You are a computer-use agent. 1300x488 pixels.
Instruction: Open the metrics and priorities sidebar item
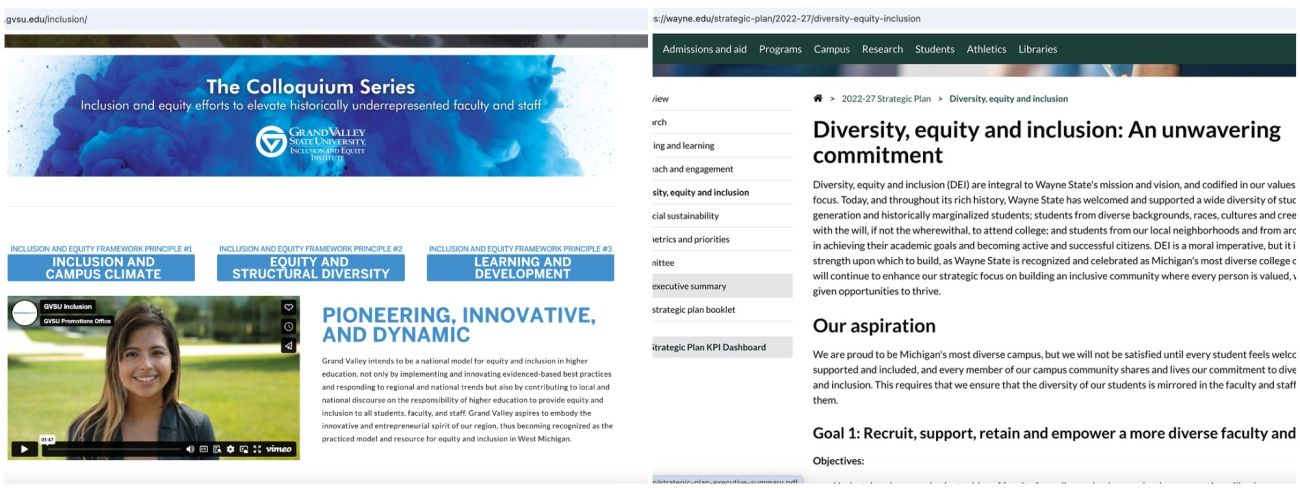click(722, 239)
